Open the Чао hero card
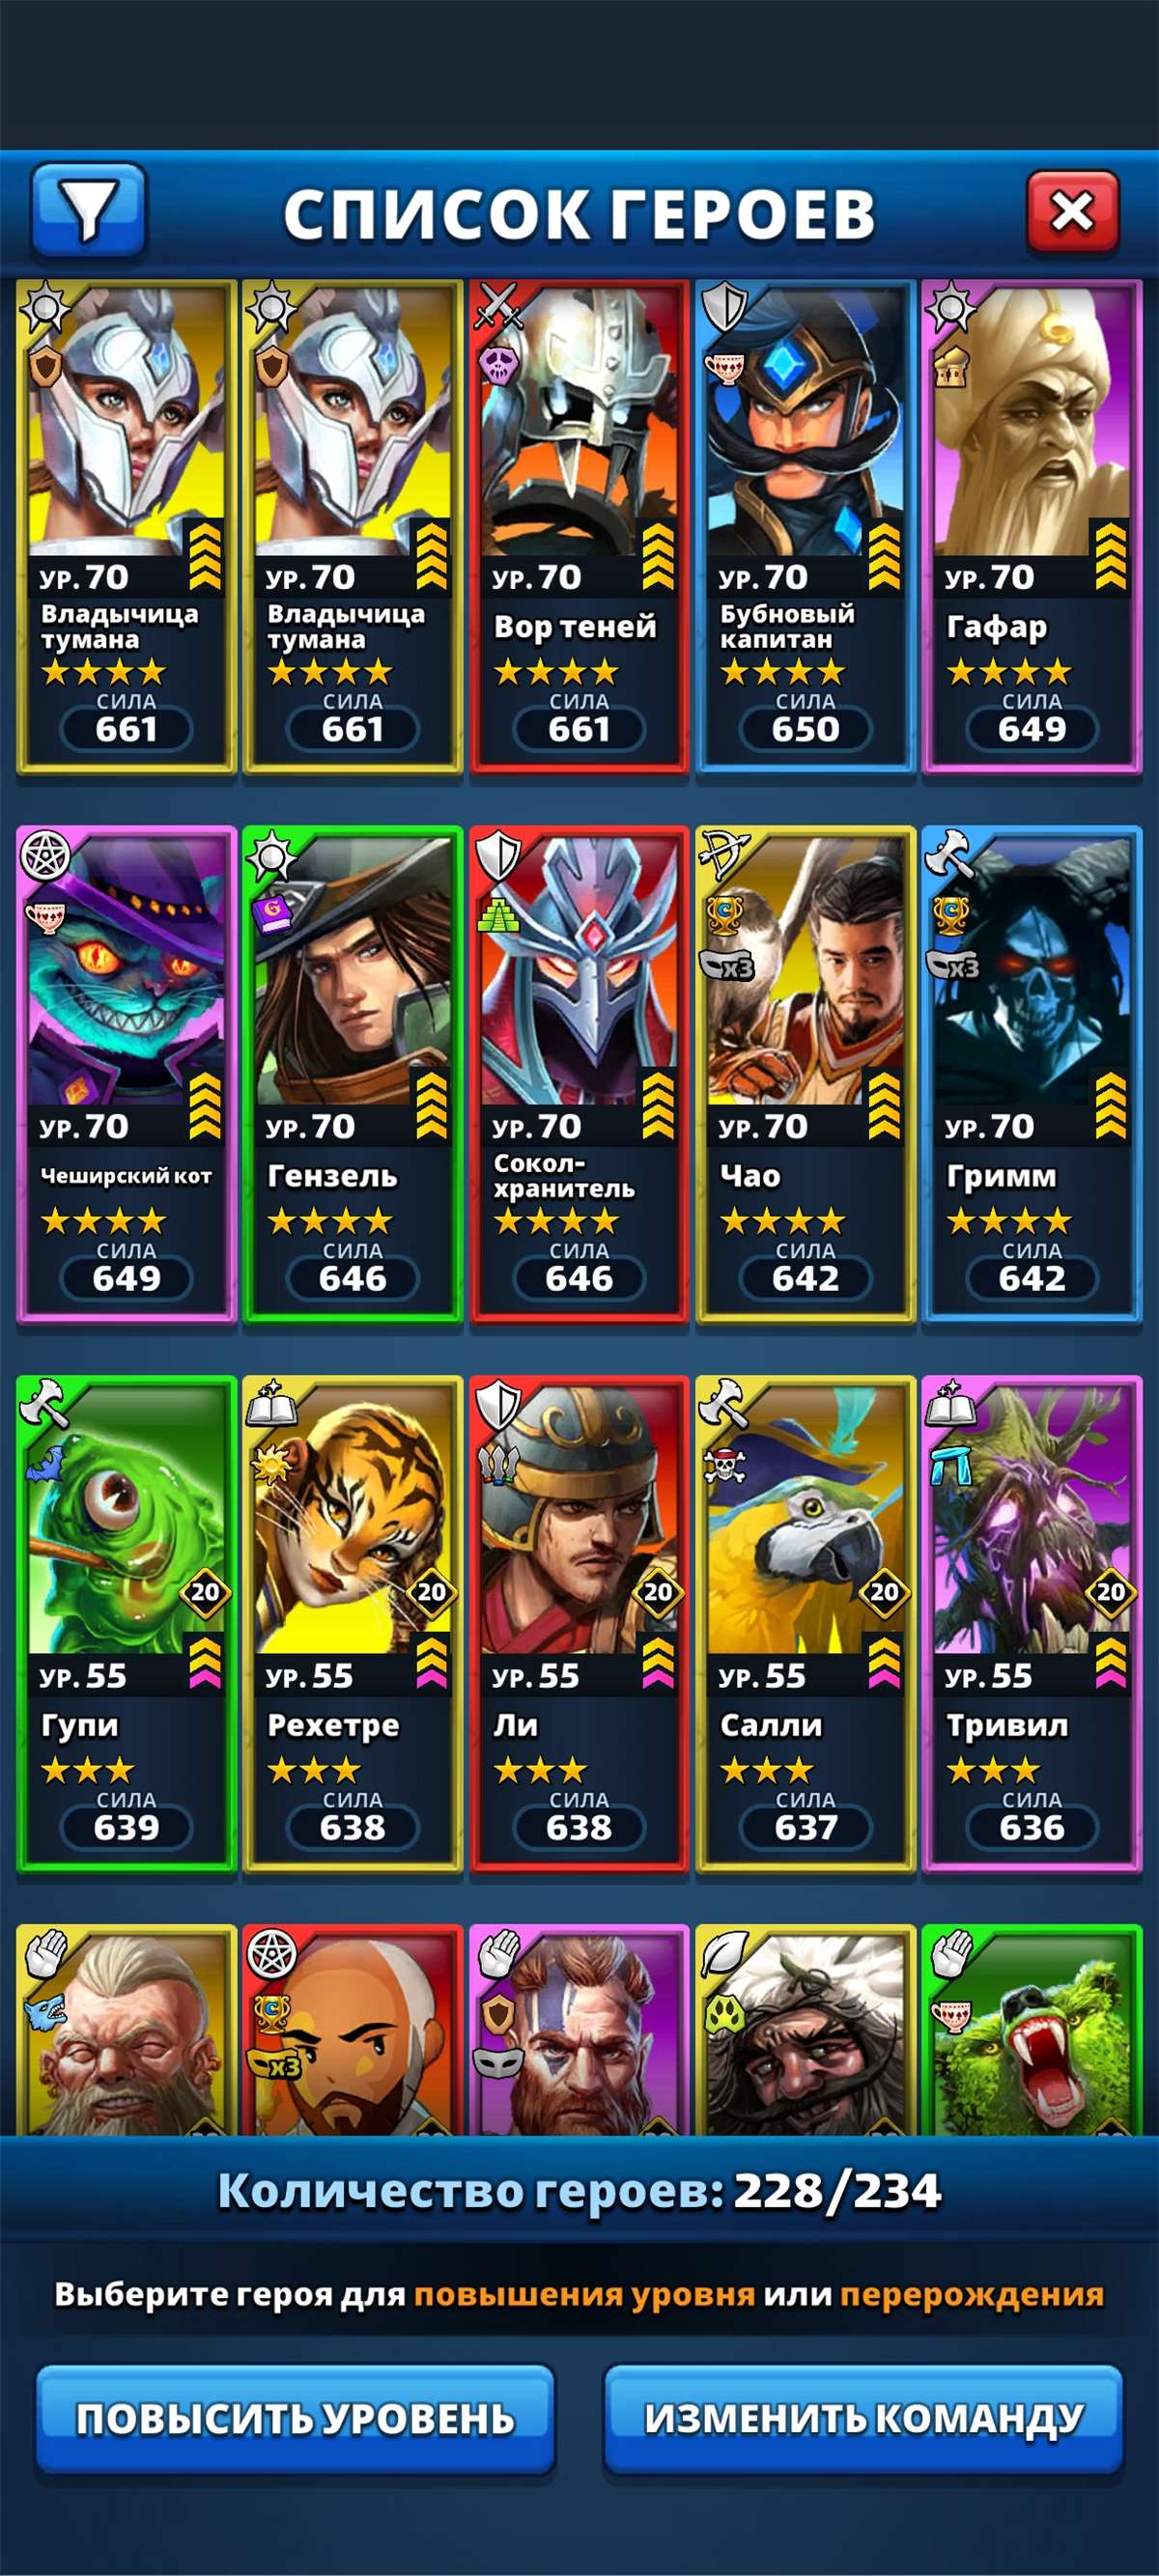 coord(805,1074)
